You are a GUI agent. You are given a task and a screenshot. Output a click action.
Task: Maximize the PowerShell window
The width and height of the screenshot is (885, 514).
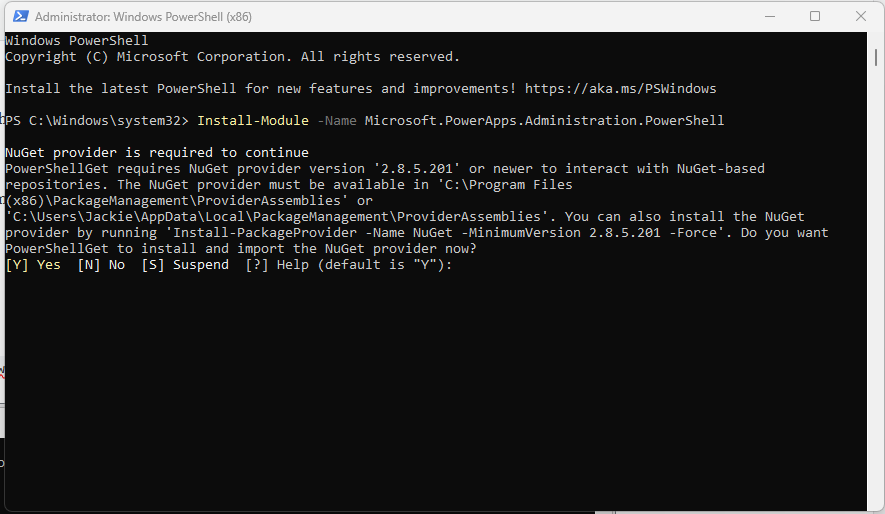click(815, 16)
